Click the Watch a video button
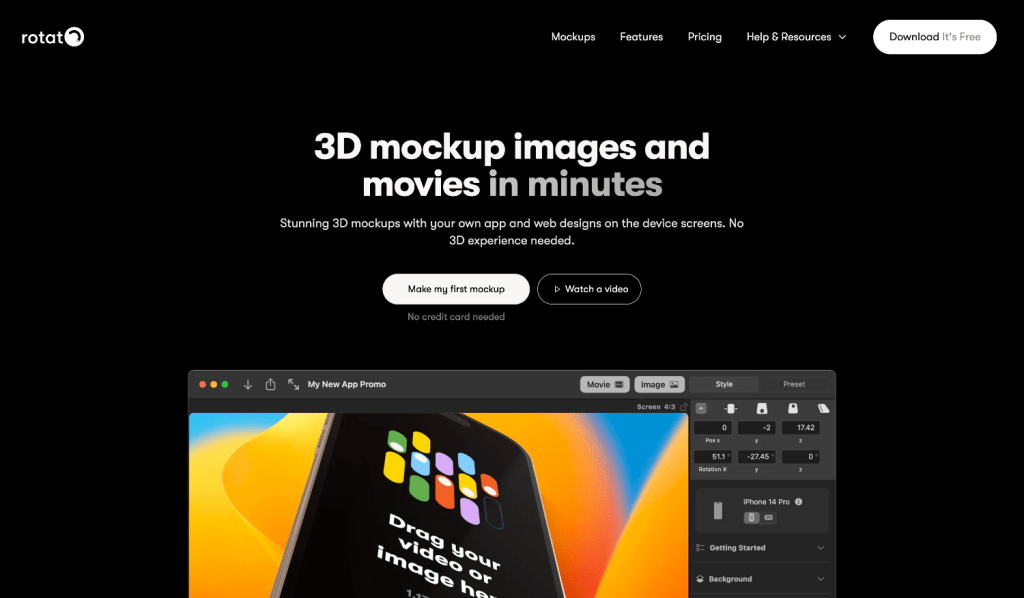Screen dimensions: 1024x598 (x=589, y=289)
